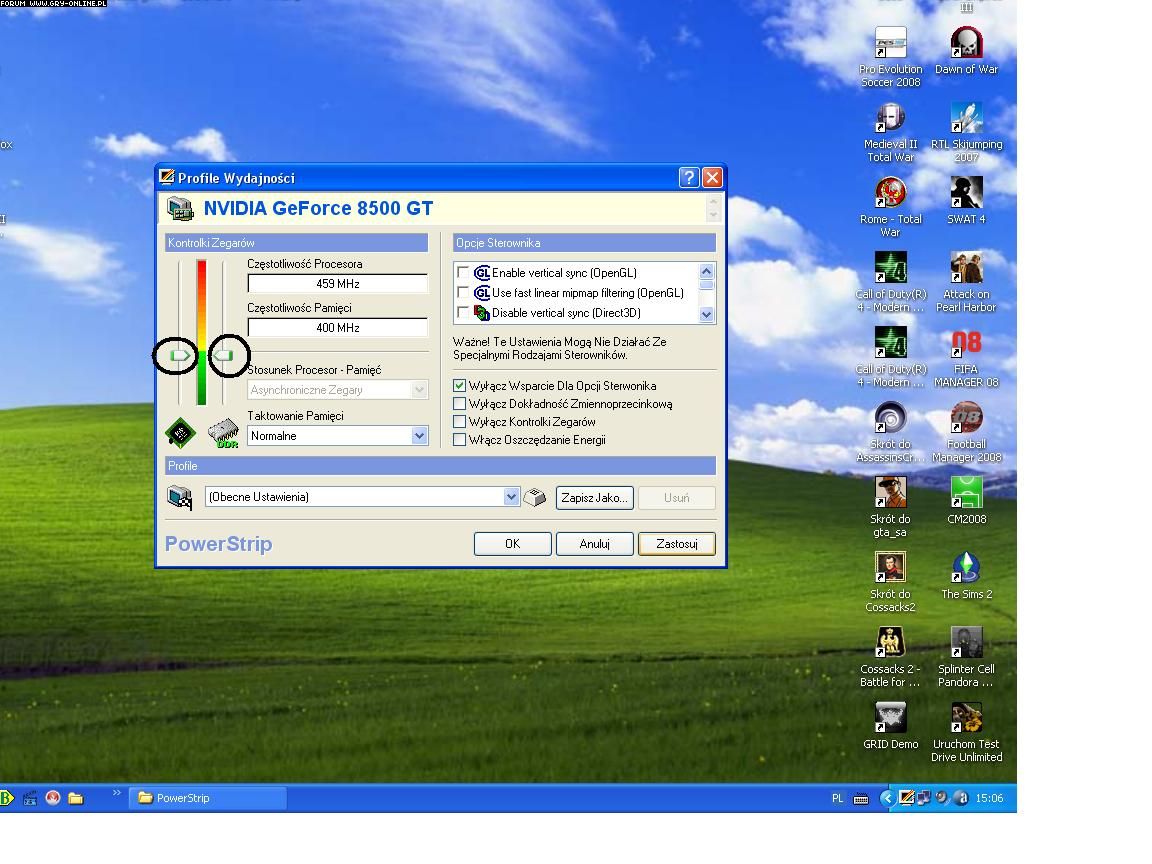Click the DDR memory chip icon
The image size is (1152, 864).
coord(223,433)
